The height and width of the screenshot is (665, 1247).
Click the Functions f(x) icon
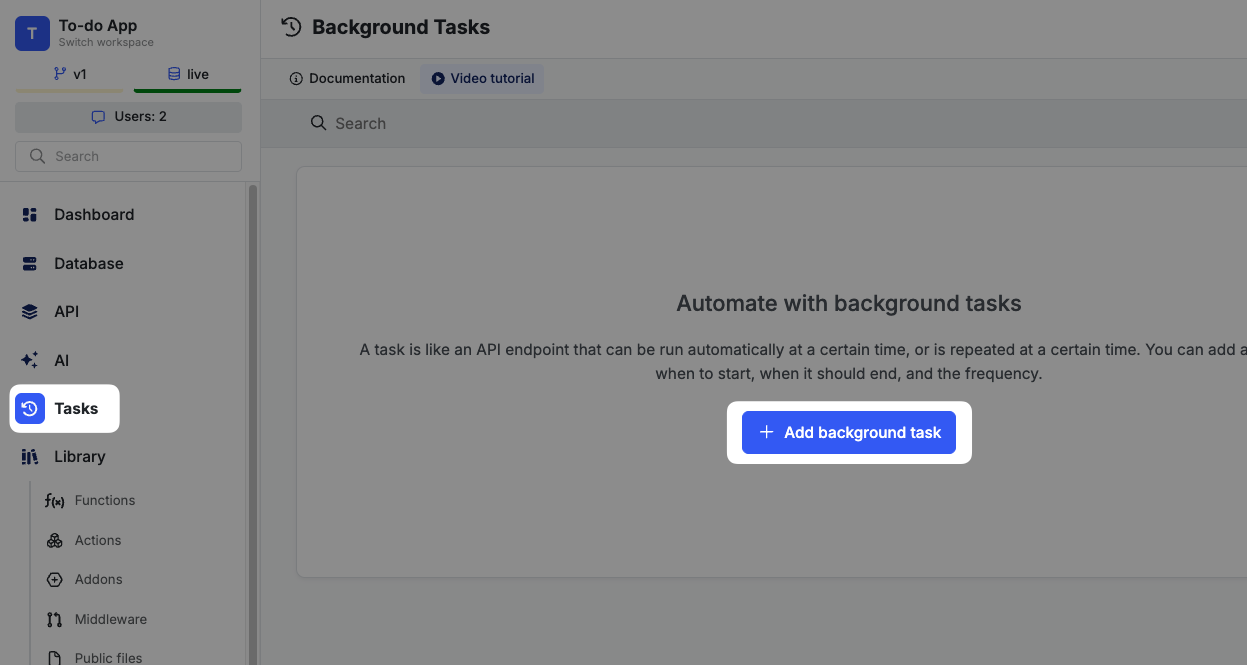[x=55, y=501]
